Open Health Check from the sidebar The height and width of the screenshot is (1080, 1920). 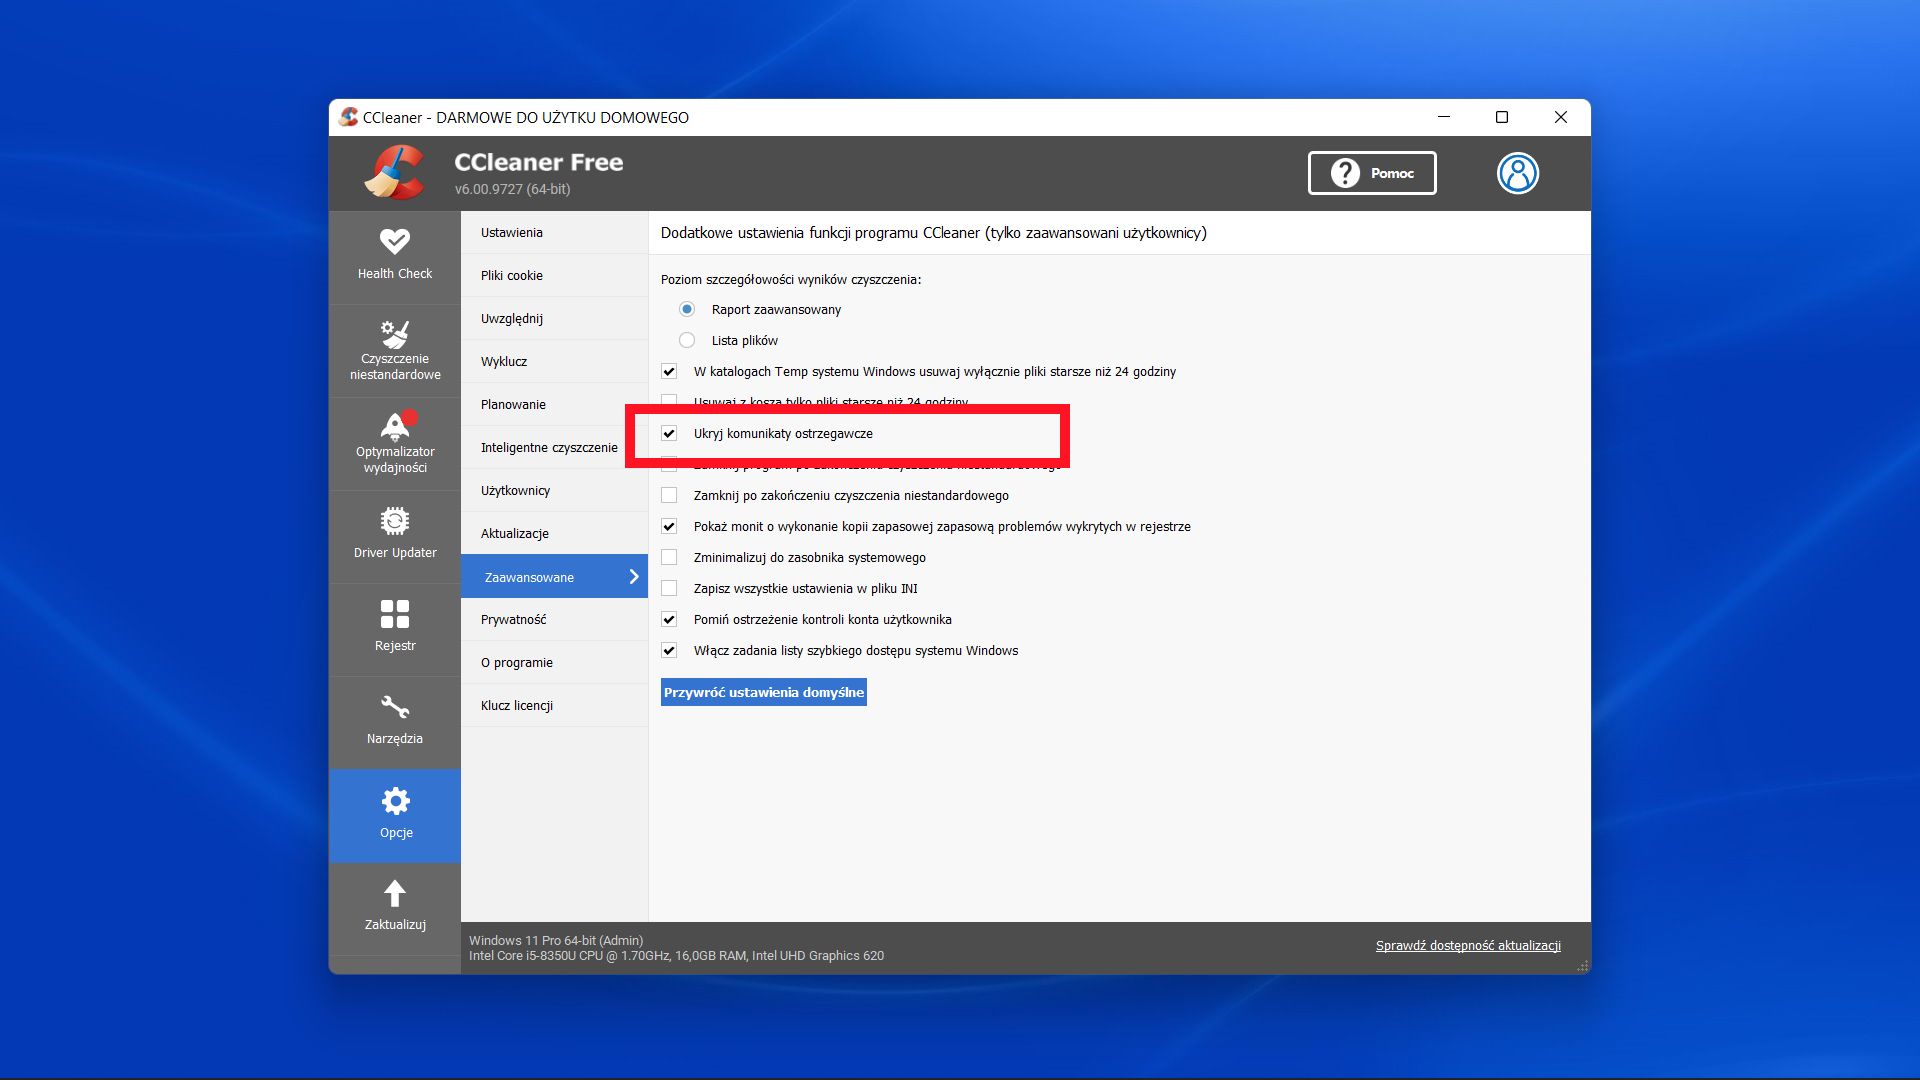(x=395, y=253)
